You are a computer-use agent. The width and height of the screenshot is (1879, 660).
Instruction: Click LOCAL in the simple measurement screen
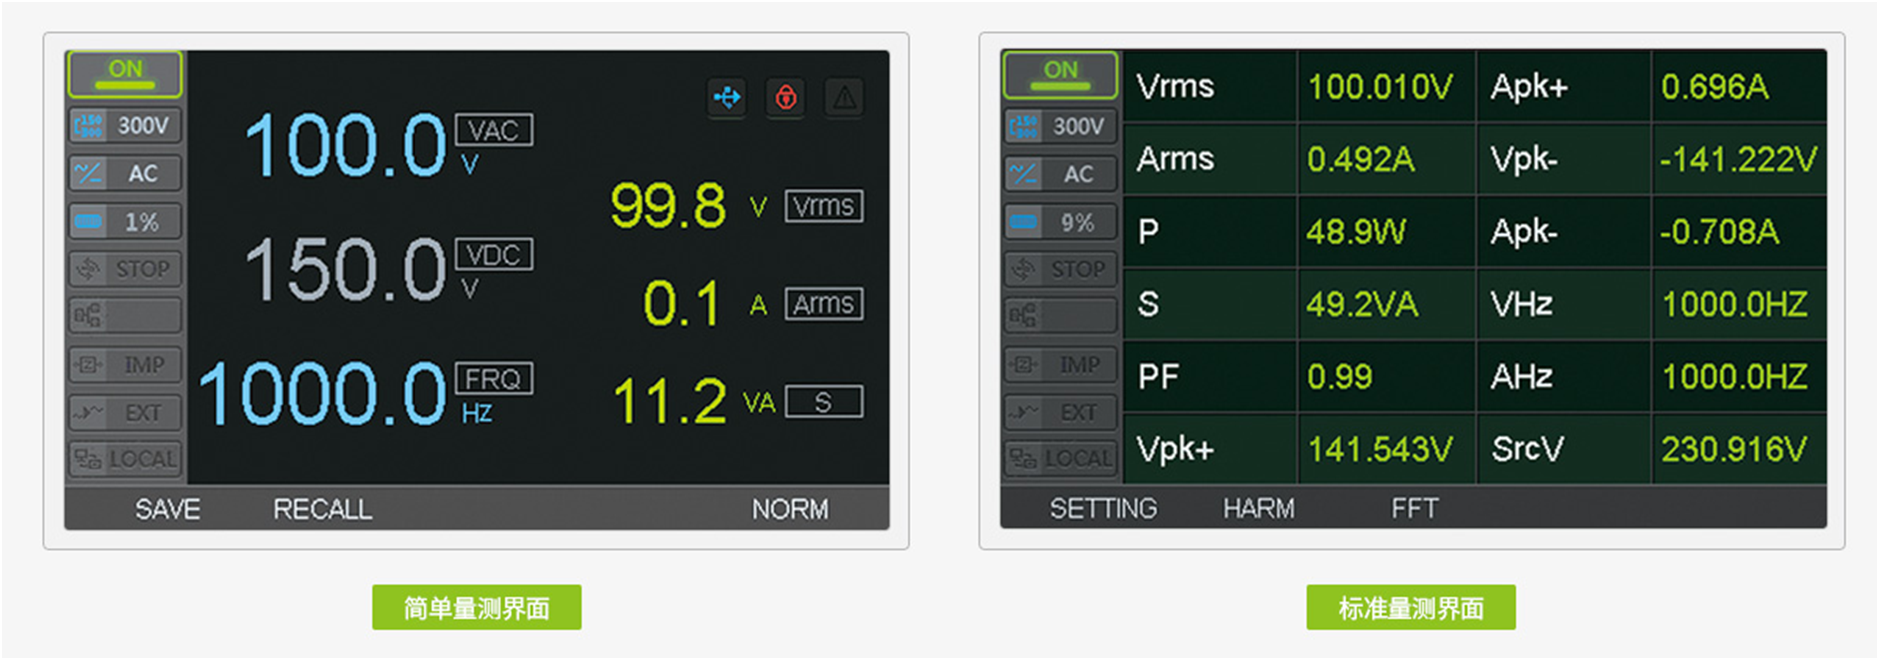(x=125, y=459)
